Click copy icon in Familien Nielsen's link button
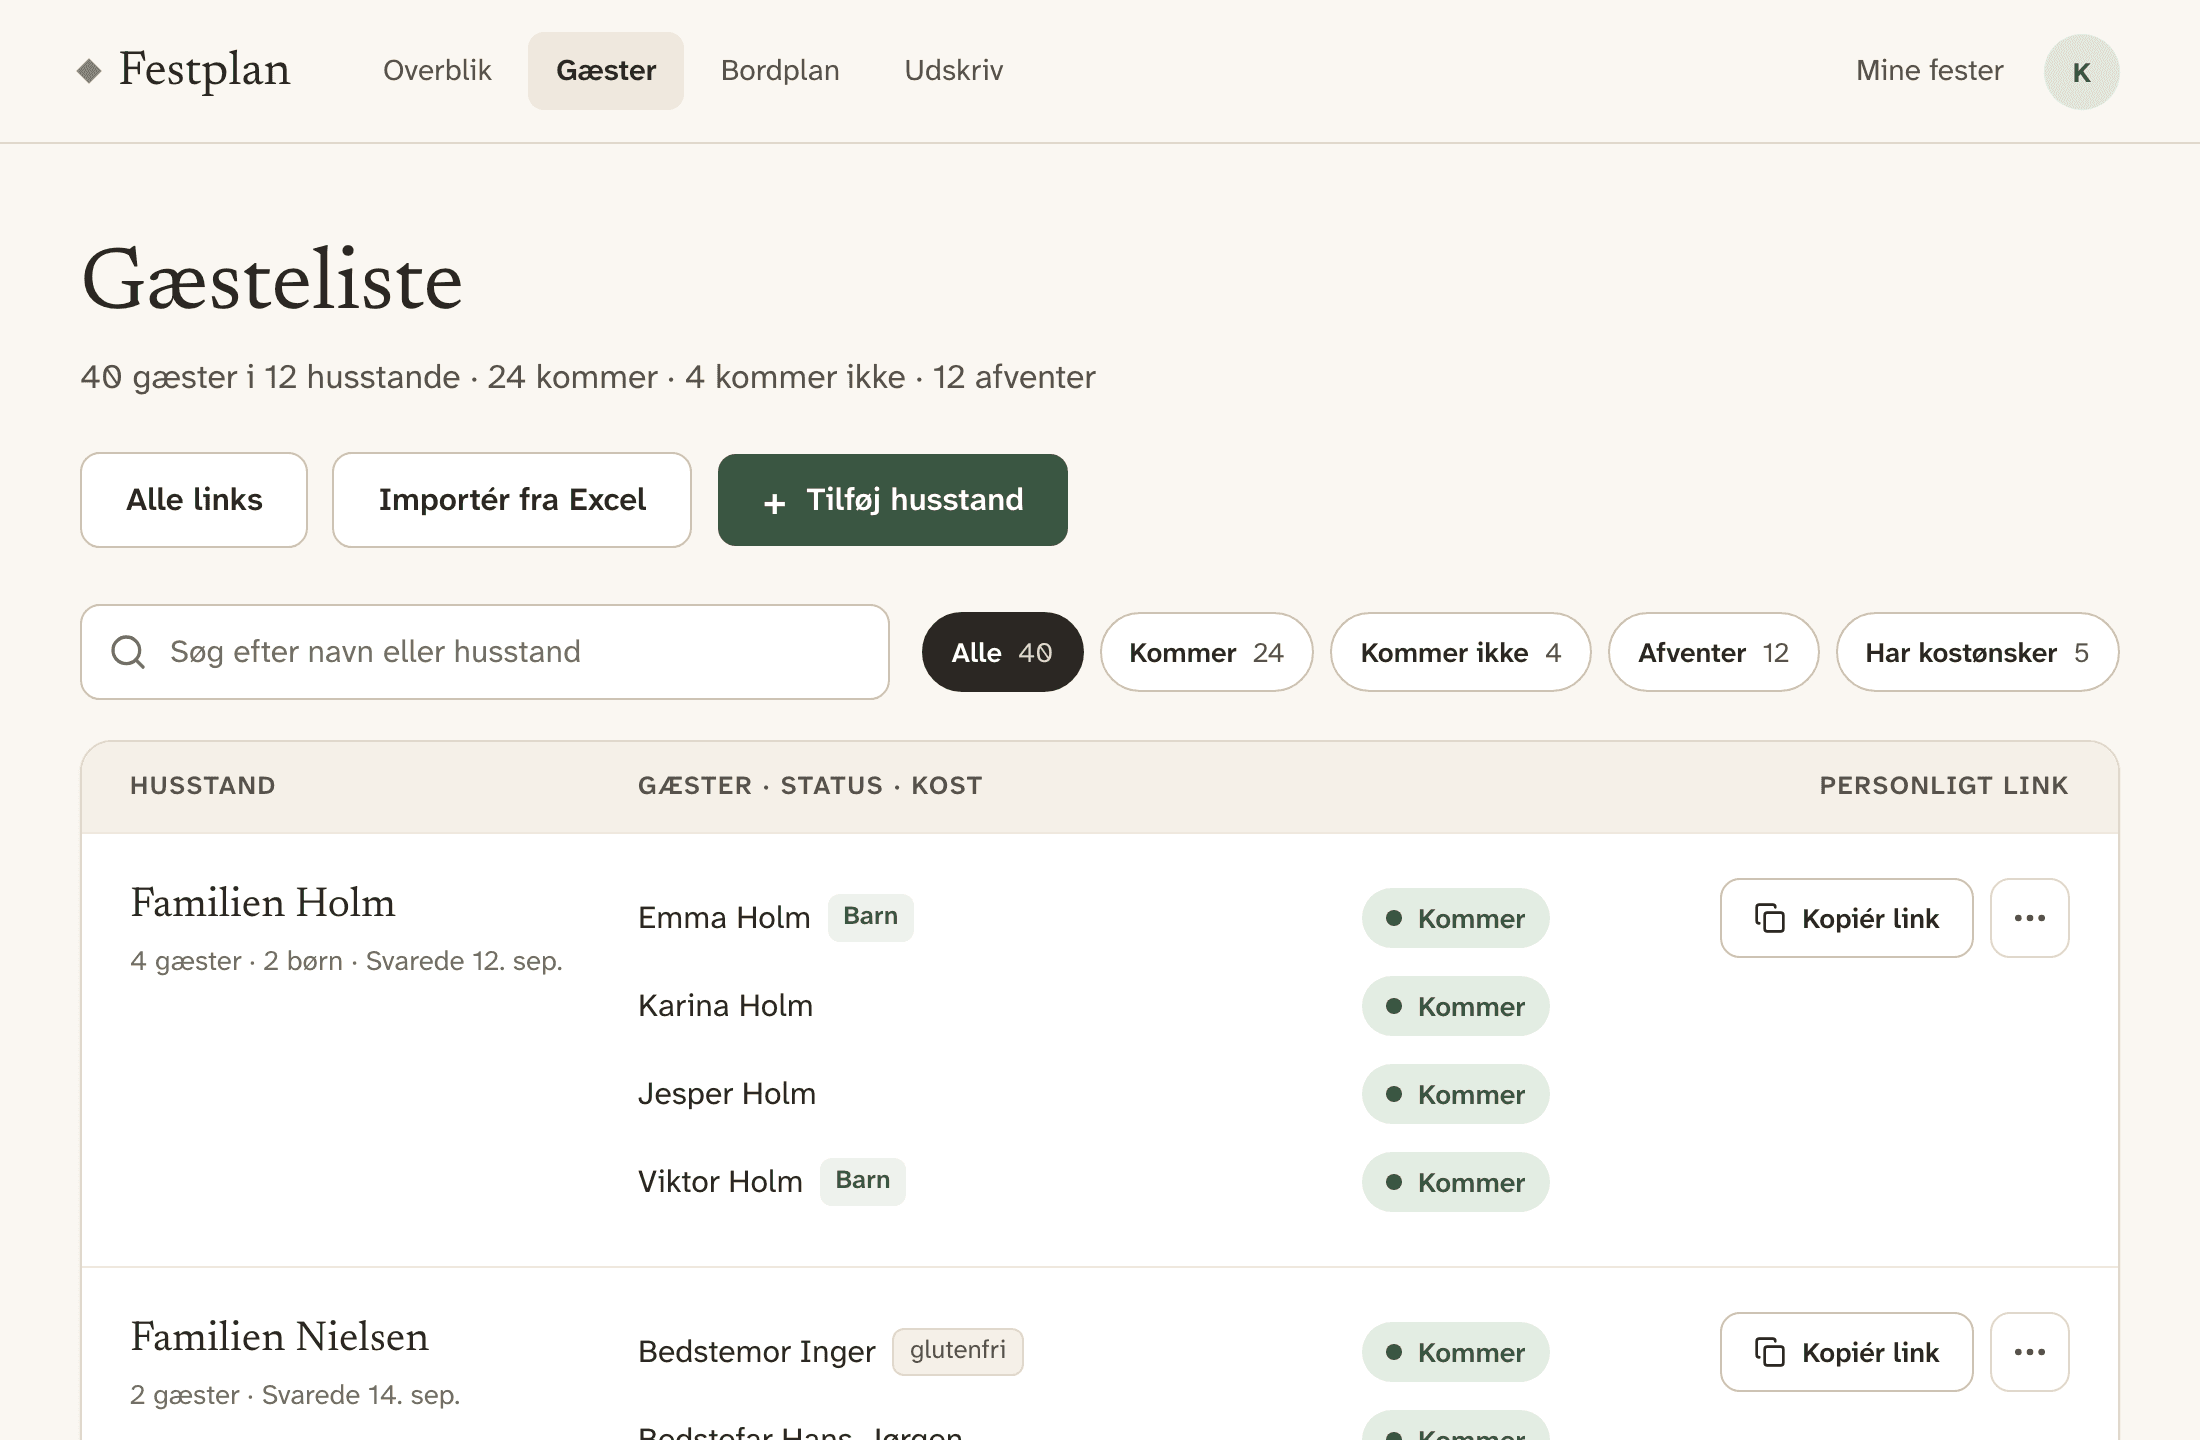2200x1440 pixels. point(1770,1352)
